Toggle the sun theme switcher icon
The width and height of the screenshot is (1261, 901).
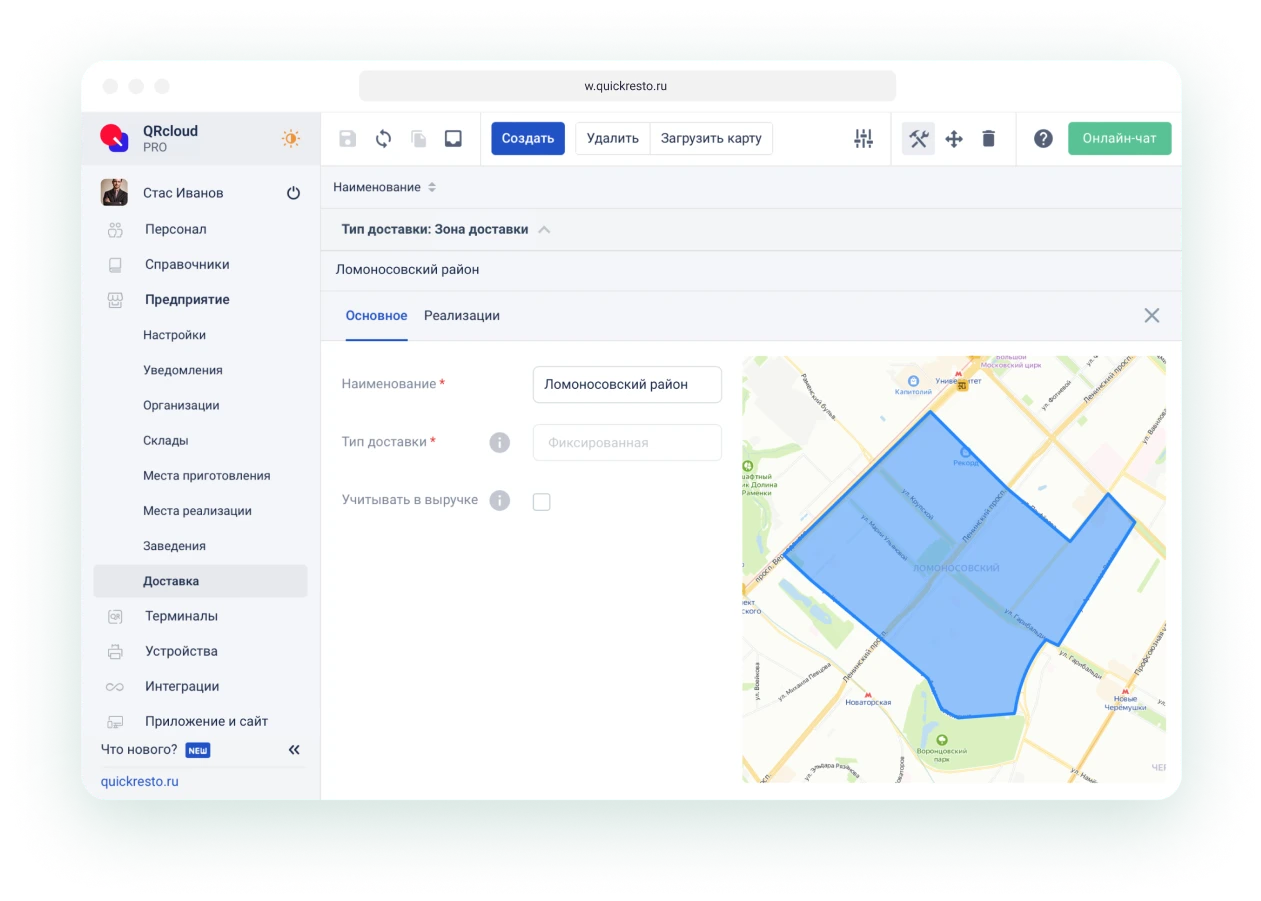[x=290, y=139]
